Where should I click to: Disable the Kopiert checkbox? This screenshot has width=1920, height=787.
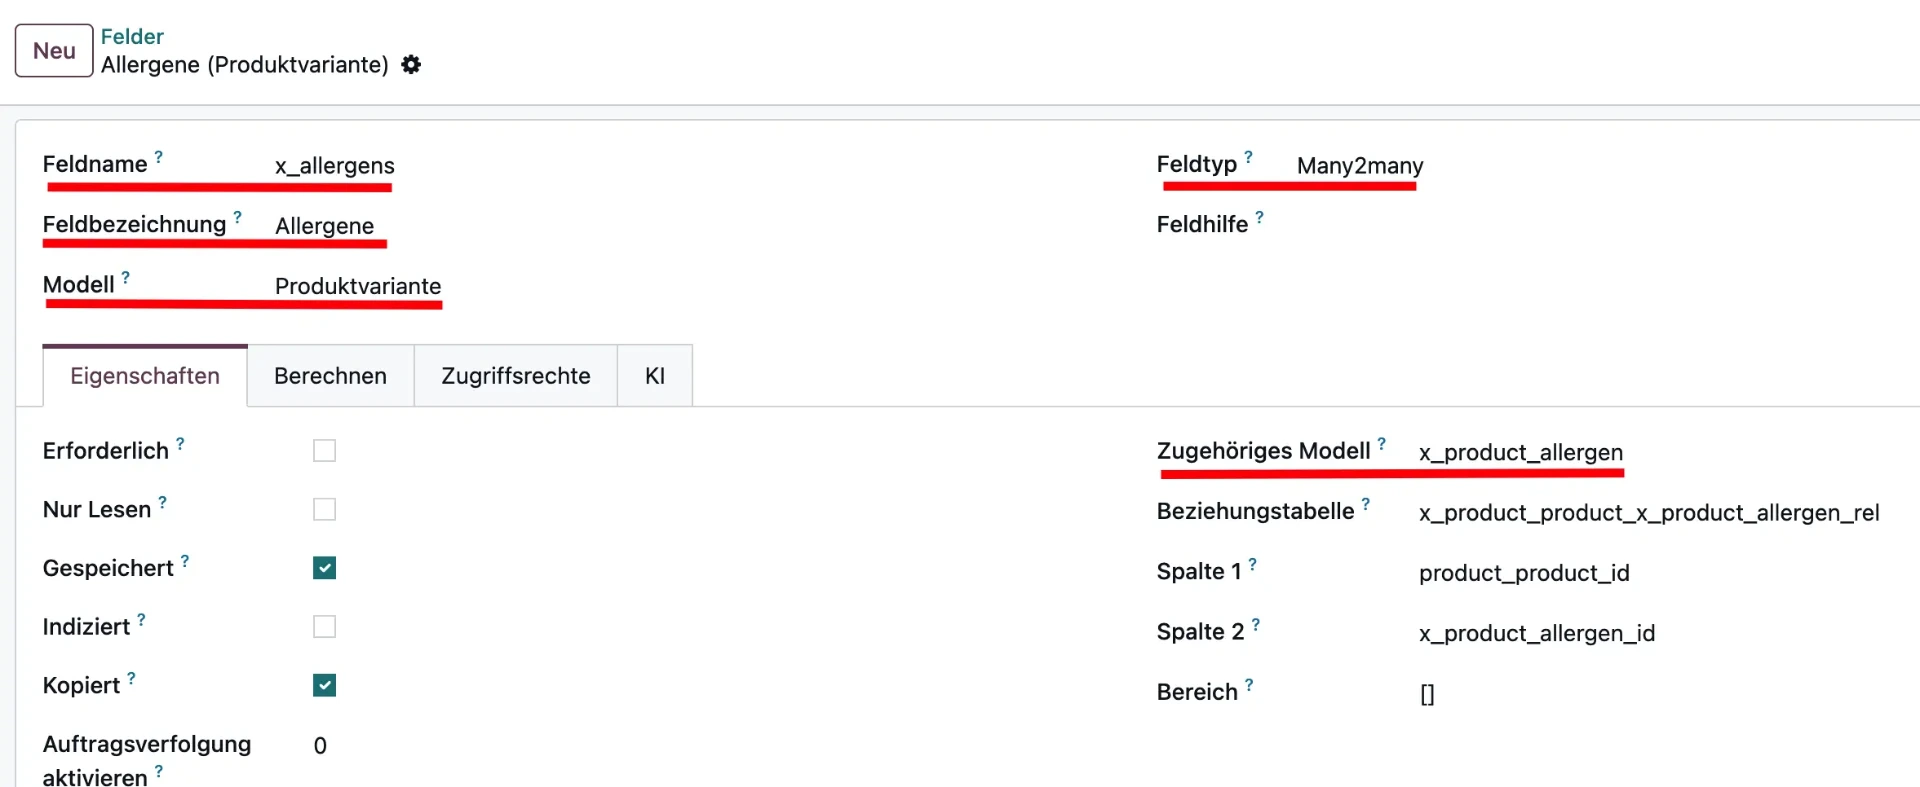(x=324, y=685)
